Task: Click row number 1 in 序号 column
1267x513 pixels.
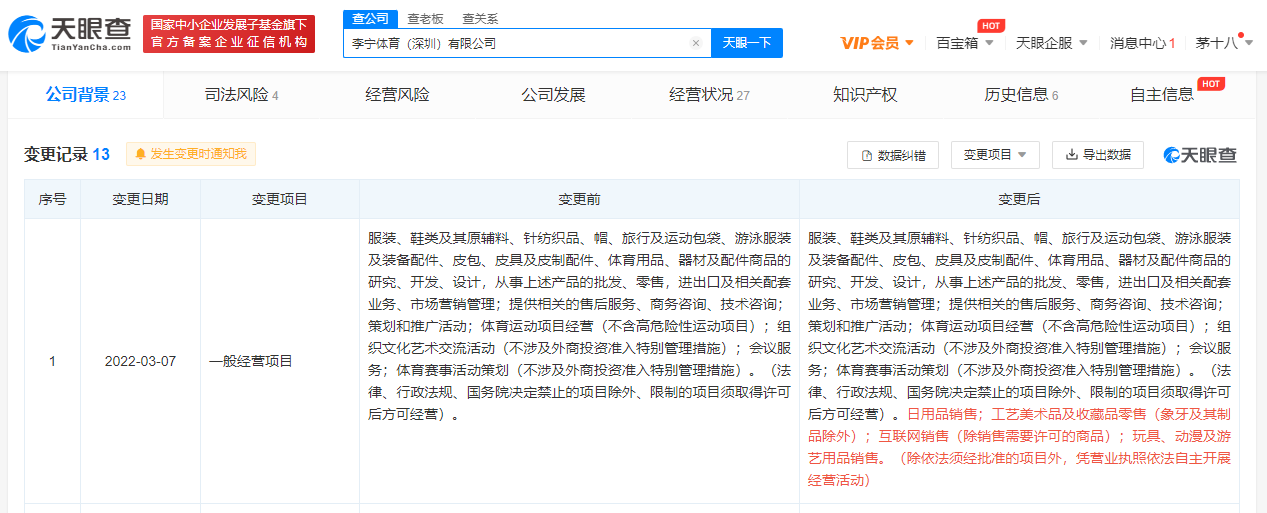Action: tap(52, 361)
